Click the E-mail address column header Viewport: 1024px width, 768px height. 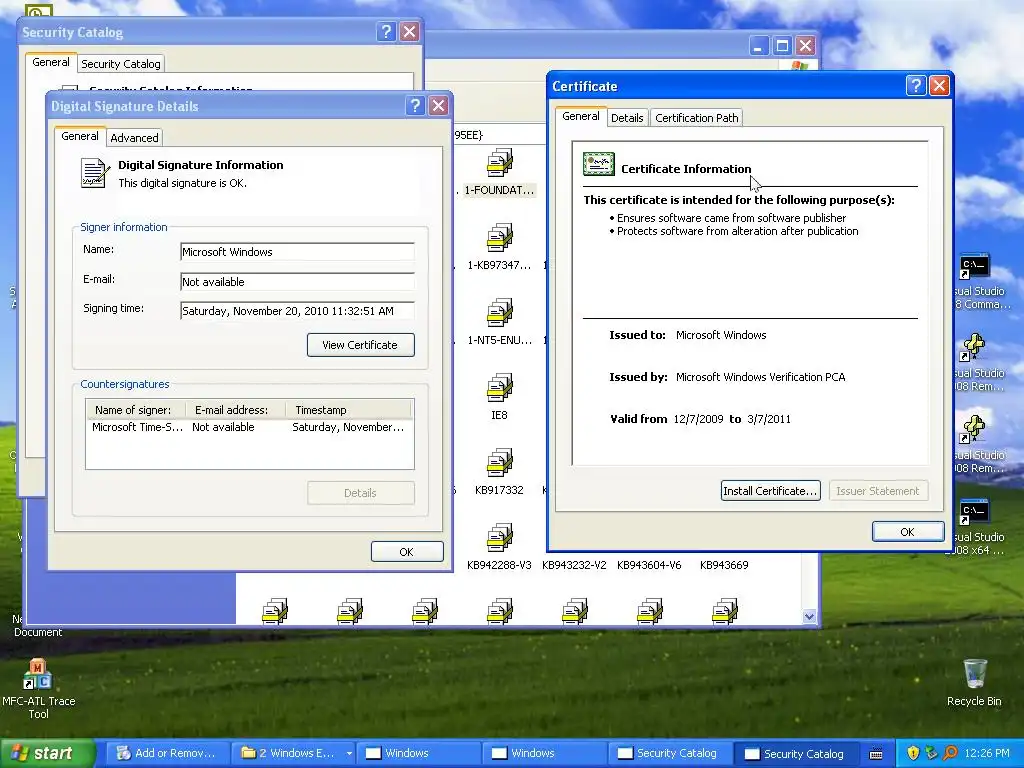tap(235, 410)
